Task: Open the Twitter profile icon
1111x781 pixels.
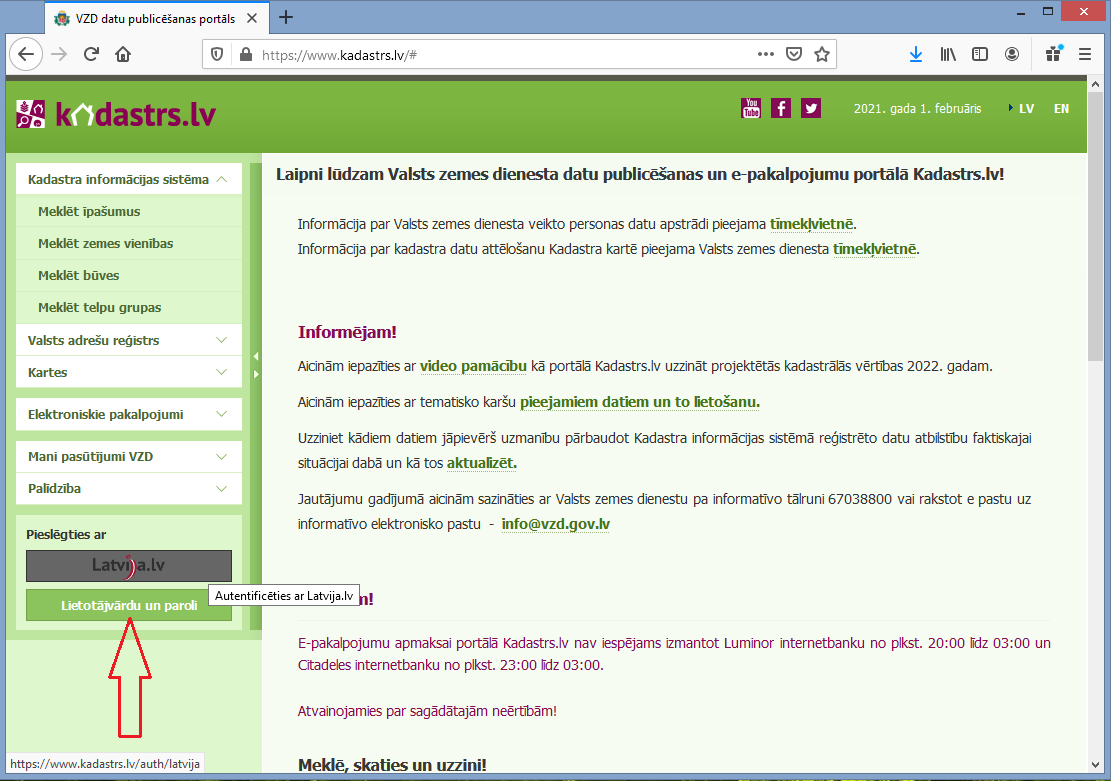Action: pyautogui.click(x=811, y=108)
